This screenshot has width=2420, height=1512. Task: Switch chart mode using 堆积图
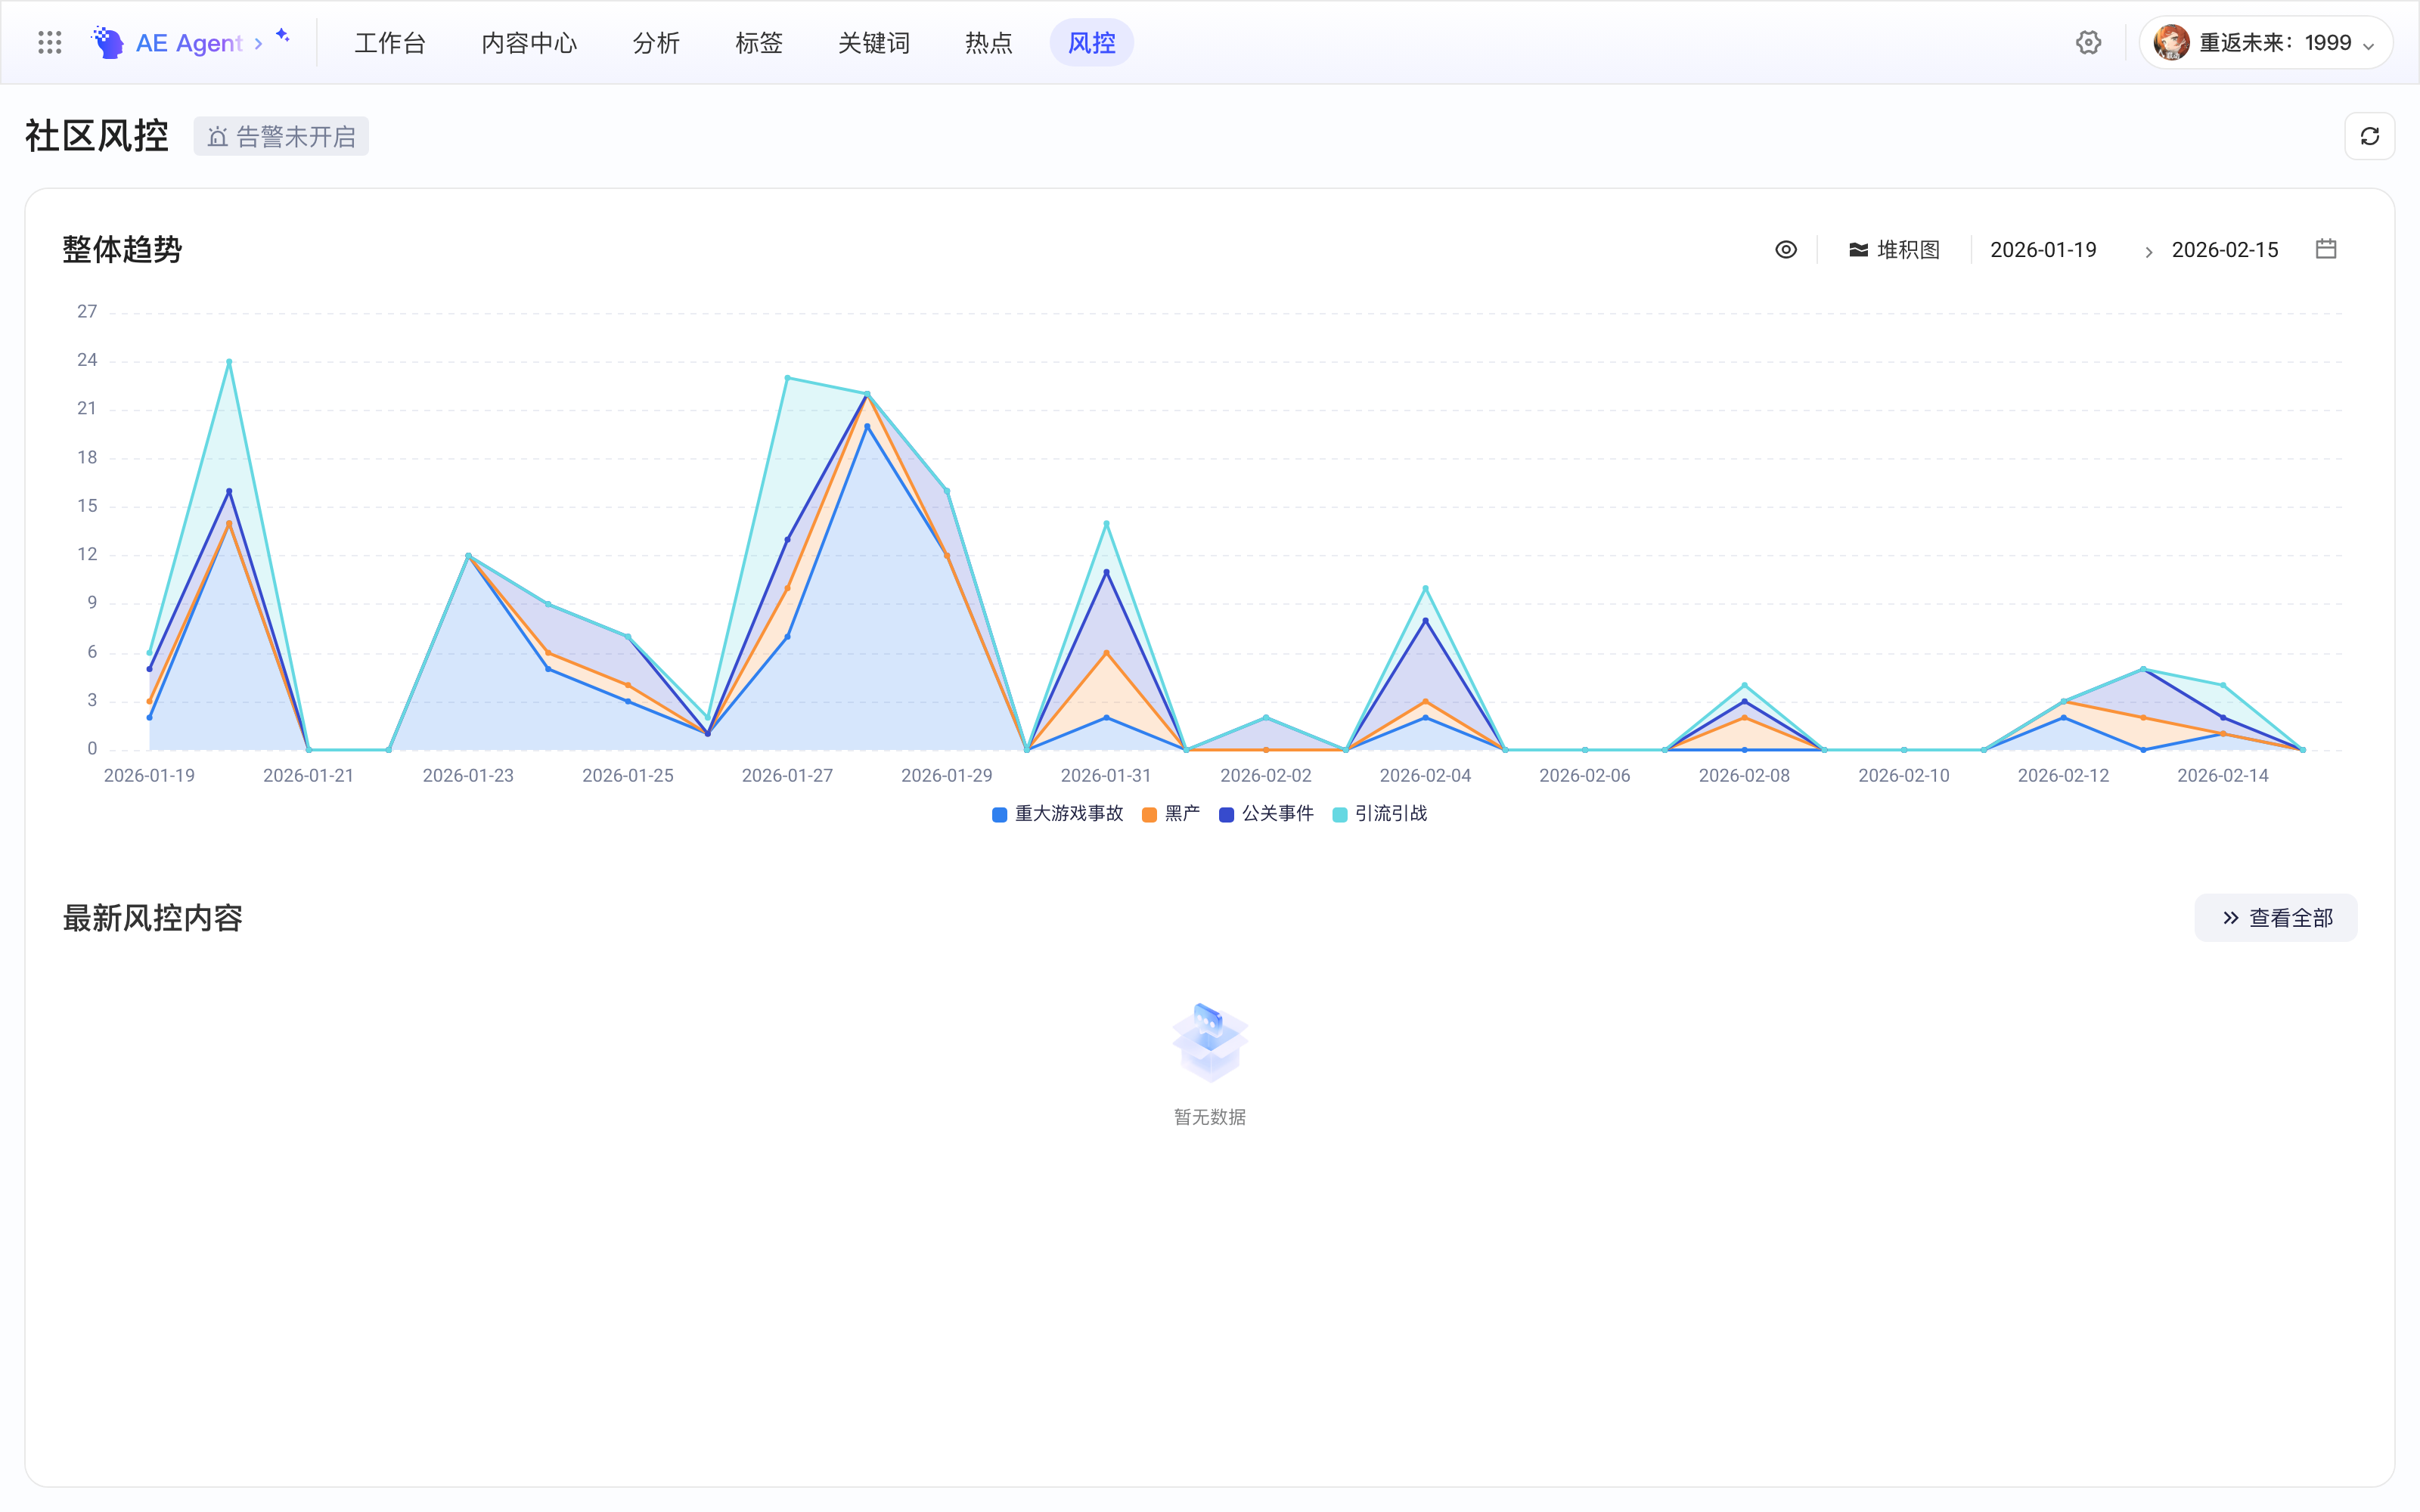pyautogui.click(x=1894, y=249)
